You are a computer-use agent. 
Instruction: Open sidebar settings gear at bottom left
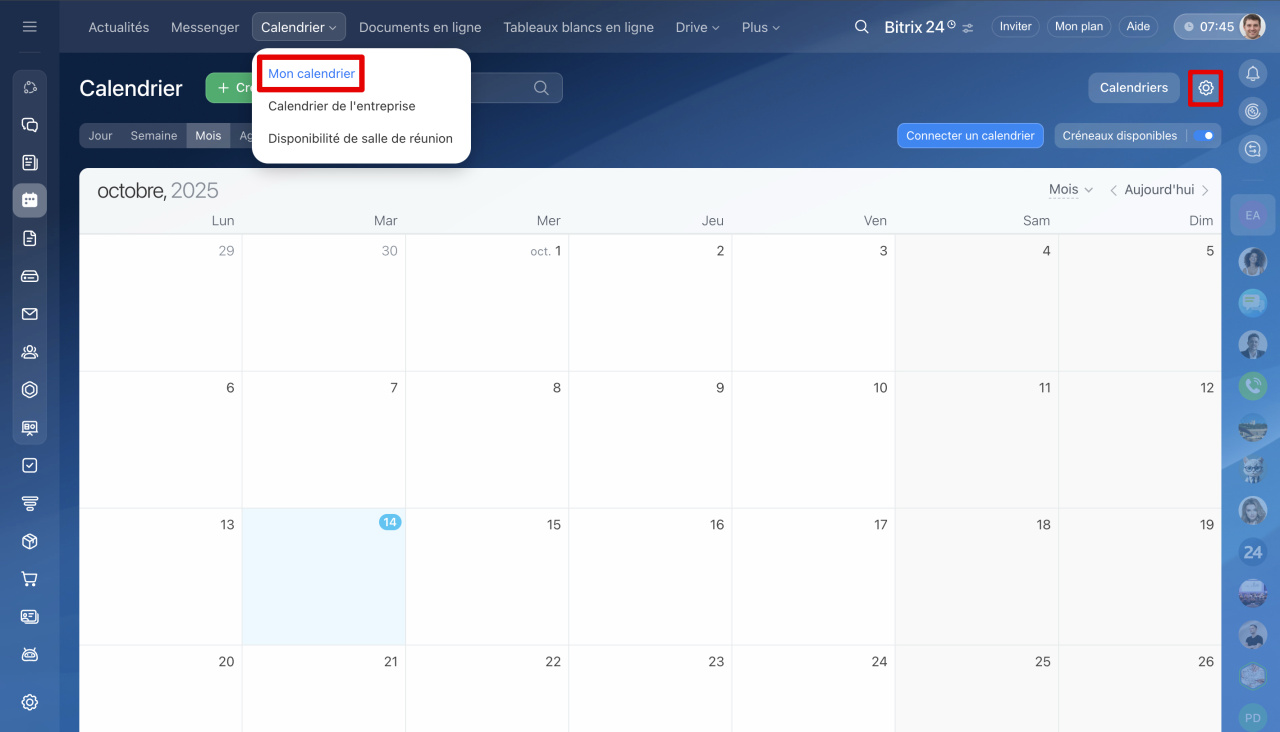(29, 702)
